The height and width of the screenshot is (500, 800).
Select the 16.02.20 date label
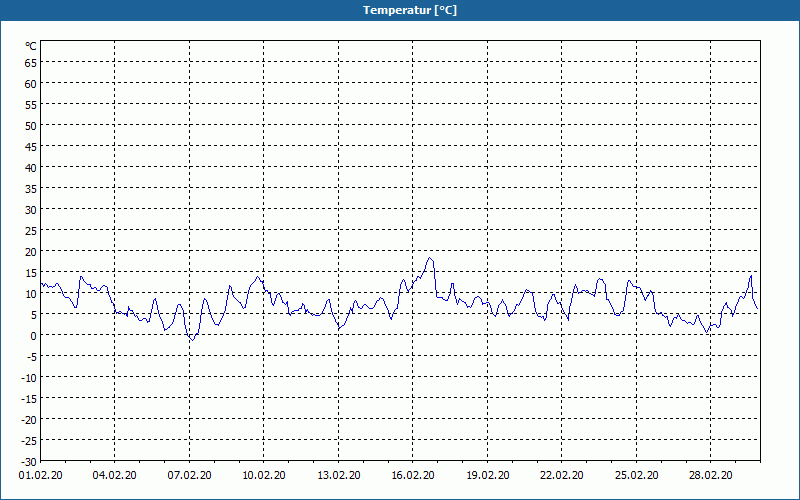pos(413,475)
